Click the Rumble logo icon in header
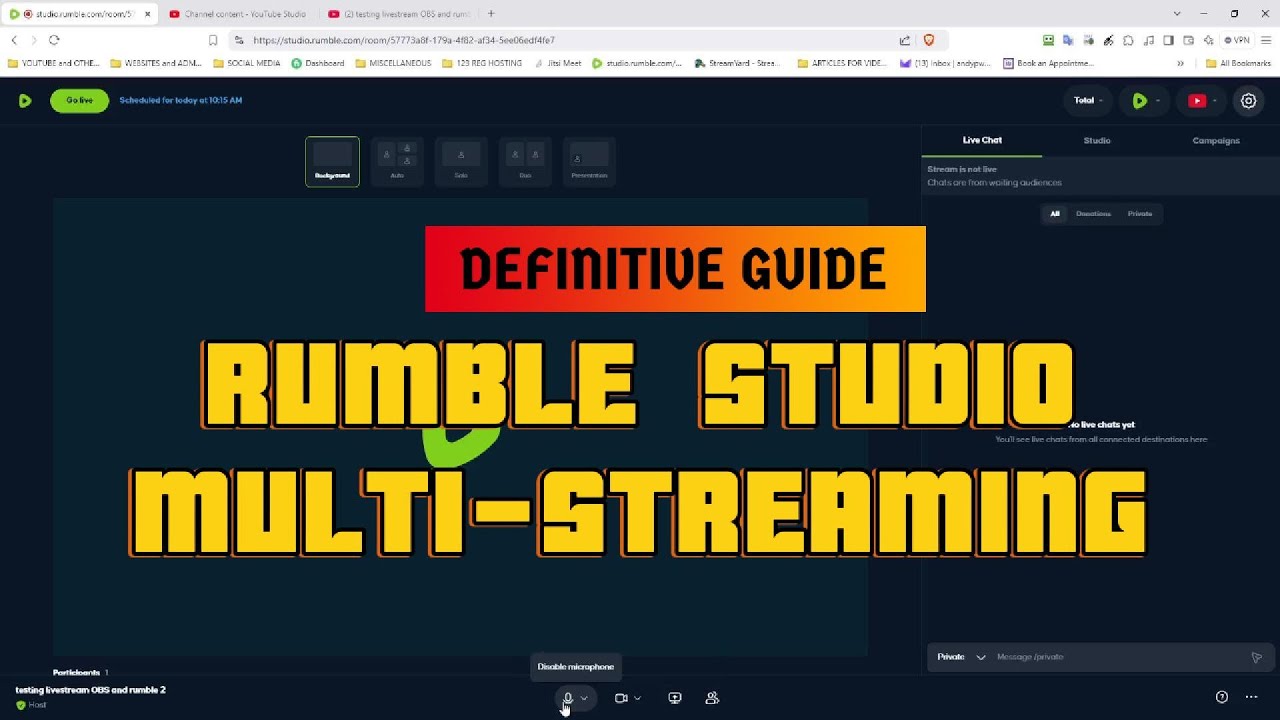 pyautogui.click(x=25, y=100)
